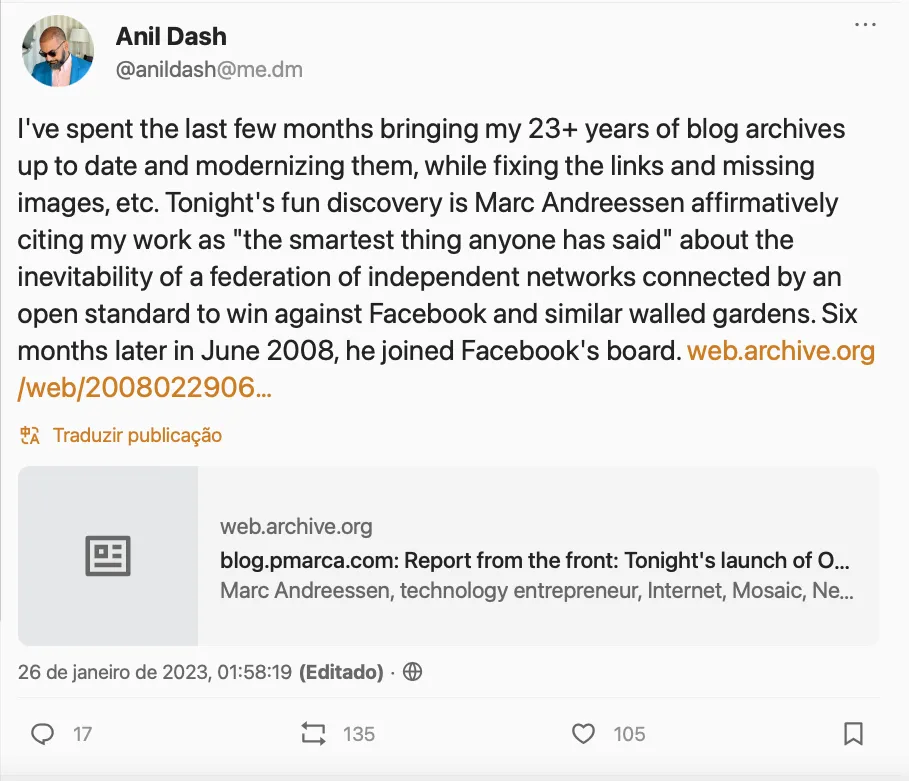Bookmark this post with the bookmark icon
Image resolution: width=909 pixels, height=781 pixels.
853,734
